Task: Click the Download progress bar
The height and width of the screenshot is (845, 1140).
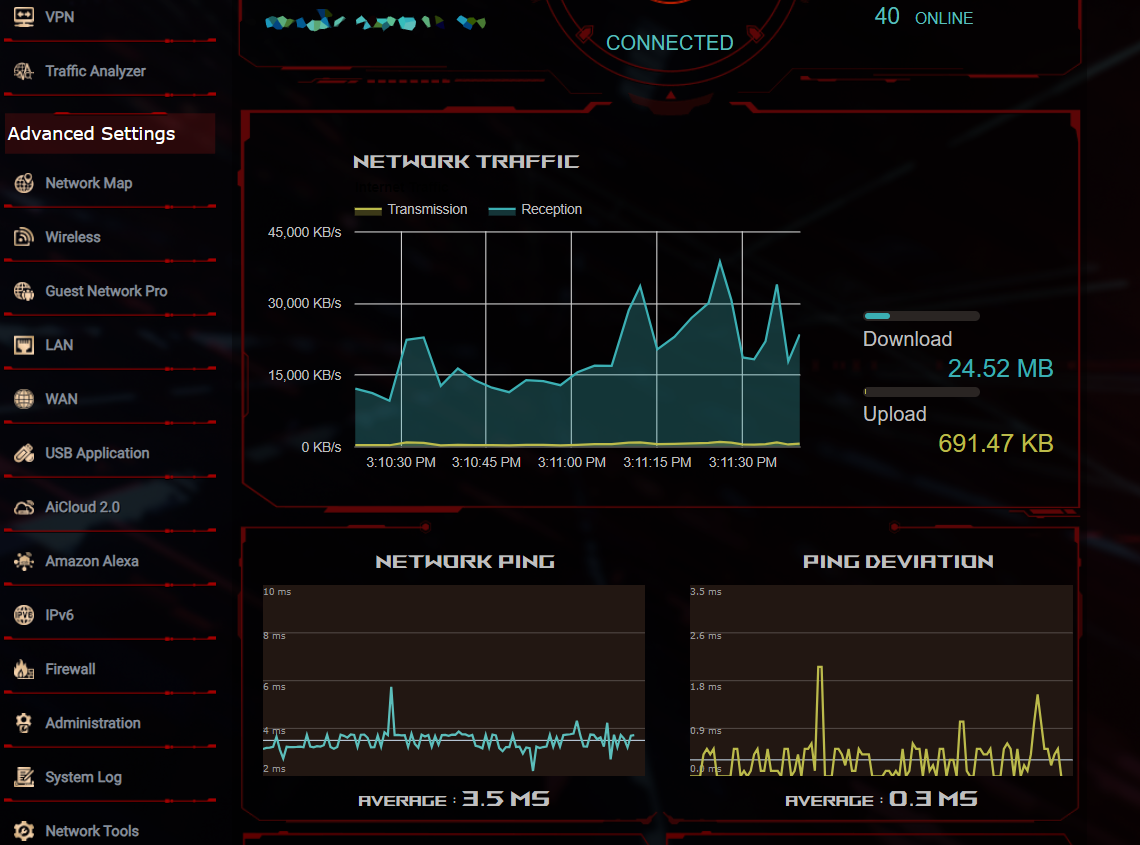Action: [921, 316]
